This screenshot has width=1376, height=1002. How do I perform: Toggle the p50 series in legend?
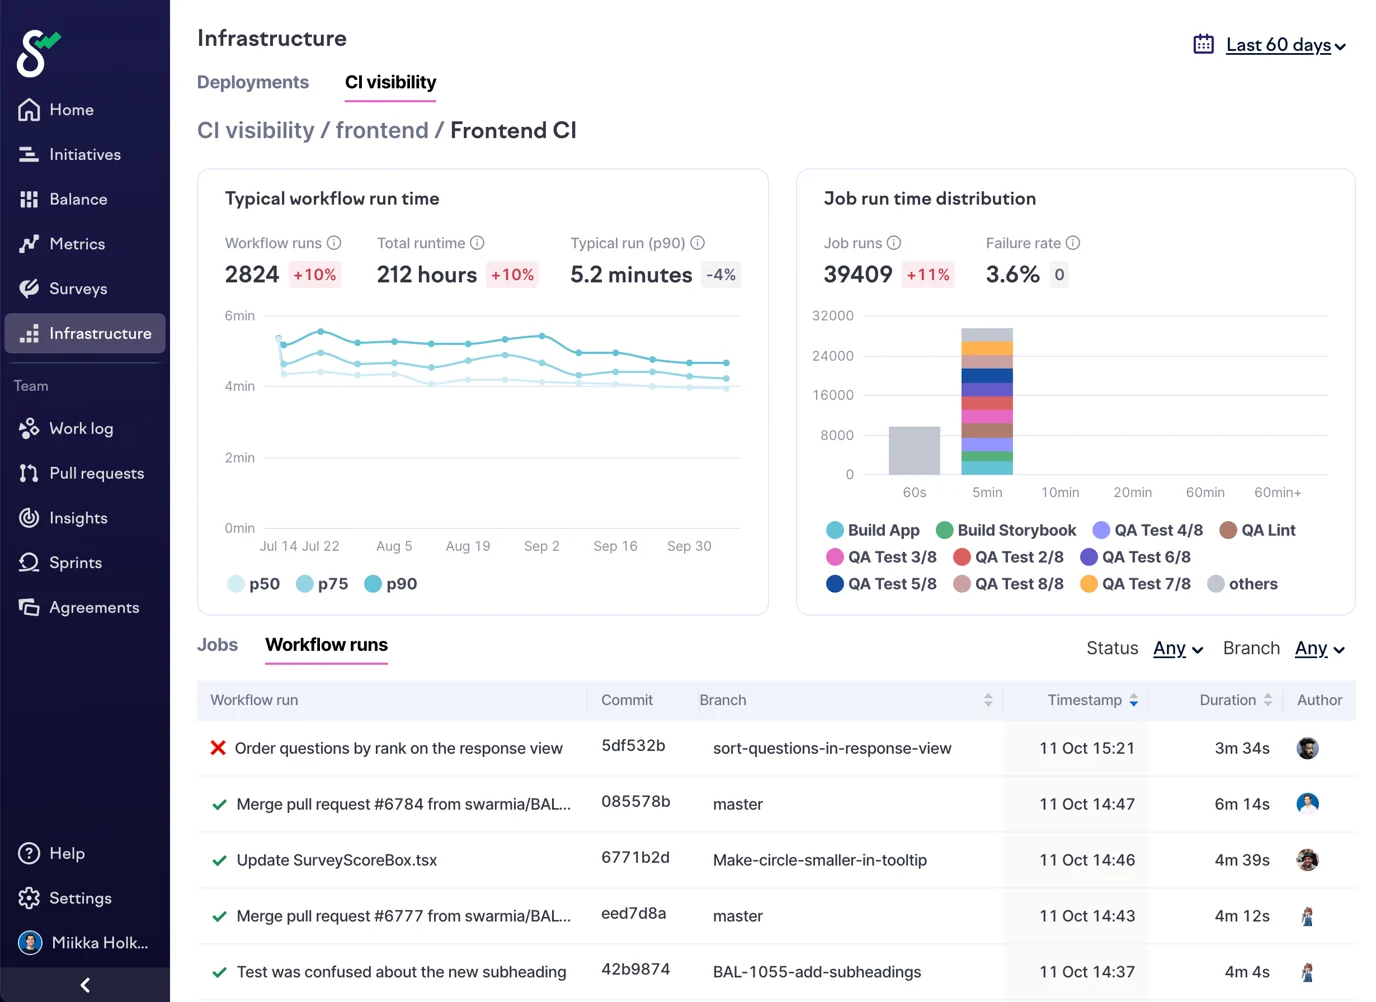(253, 584)
